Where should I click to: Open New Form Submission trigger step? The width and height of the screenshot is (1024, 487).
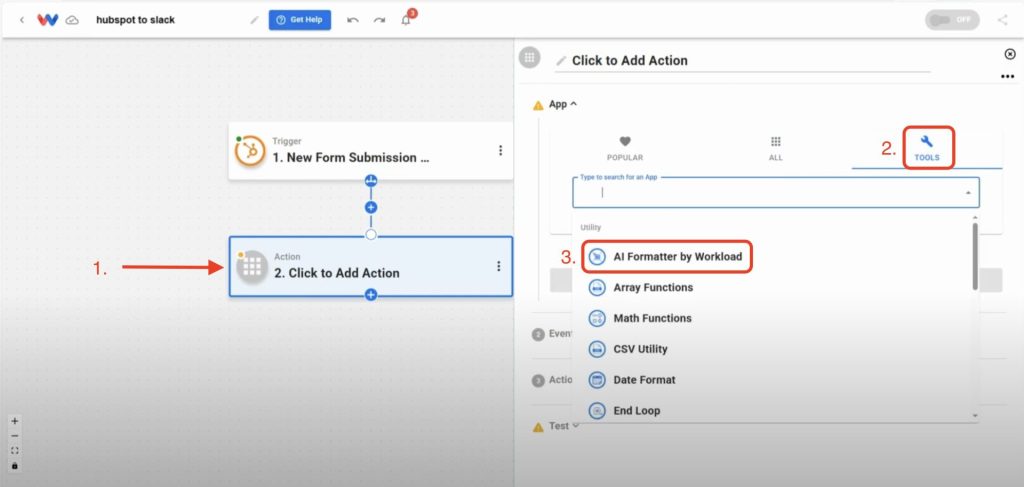tap(370, 151)
